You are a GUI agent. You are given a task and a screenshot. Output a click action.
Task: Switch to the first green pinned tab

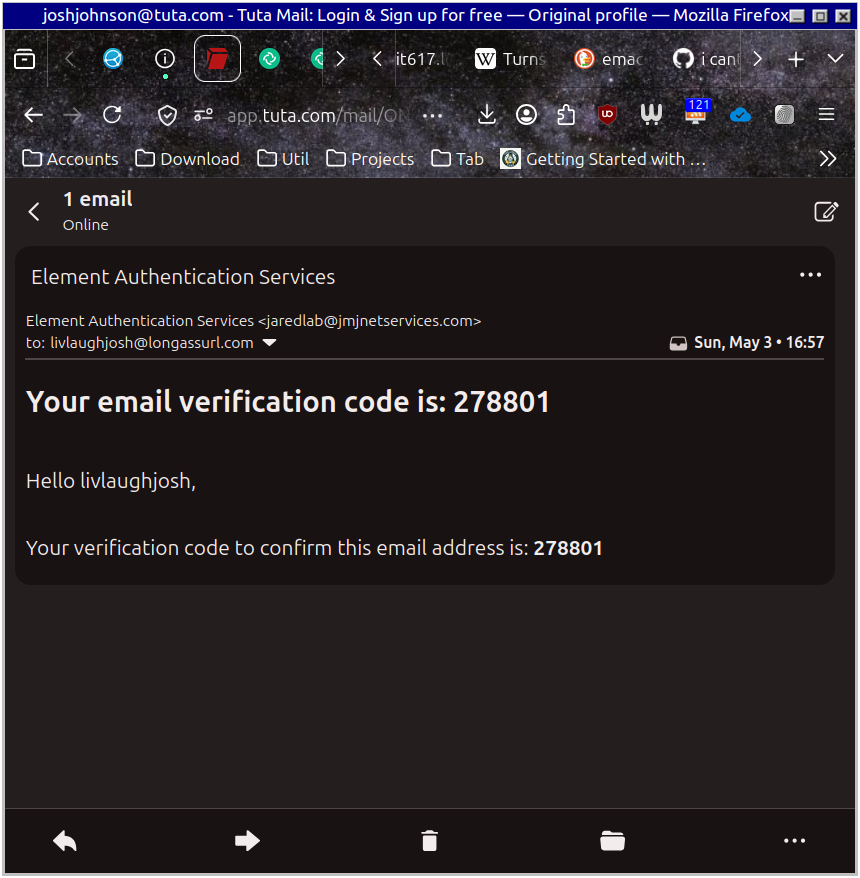[x=269, y=59]
